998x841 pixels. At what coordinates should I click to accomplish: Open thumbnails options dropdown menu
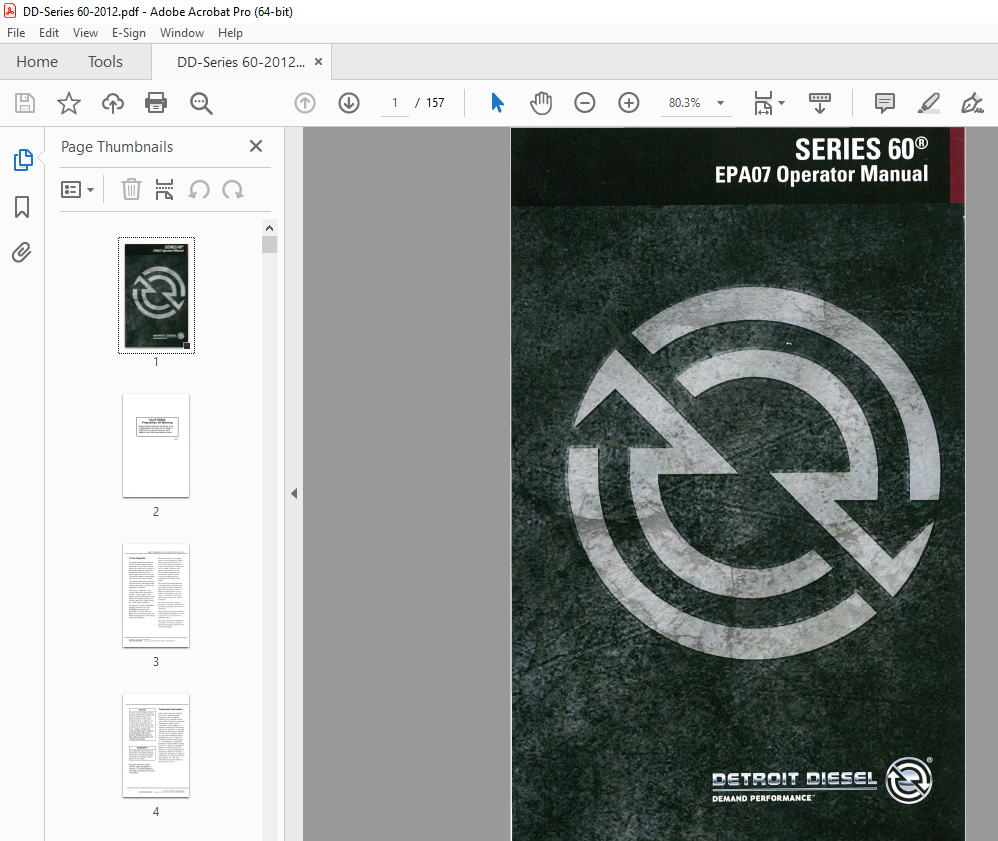click(77, 190)
